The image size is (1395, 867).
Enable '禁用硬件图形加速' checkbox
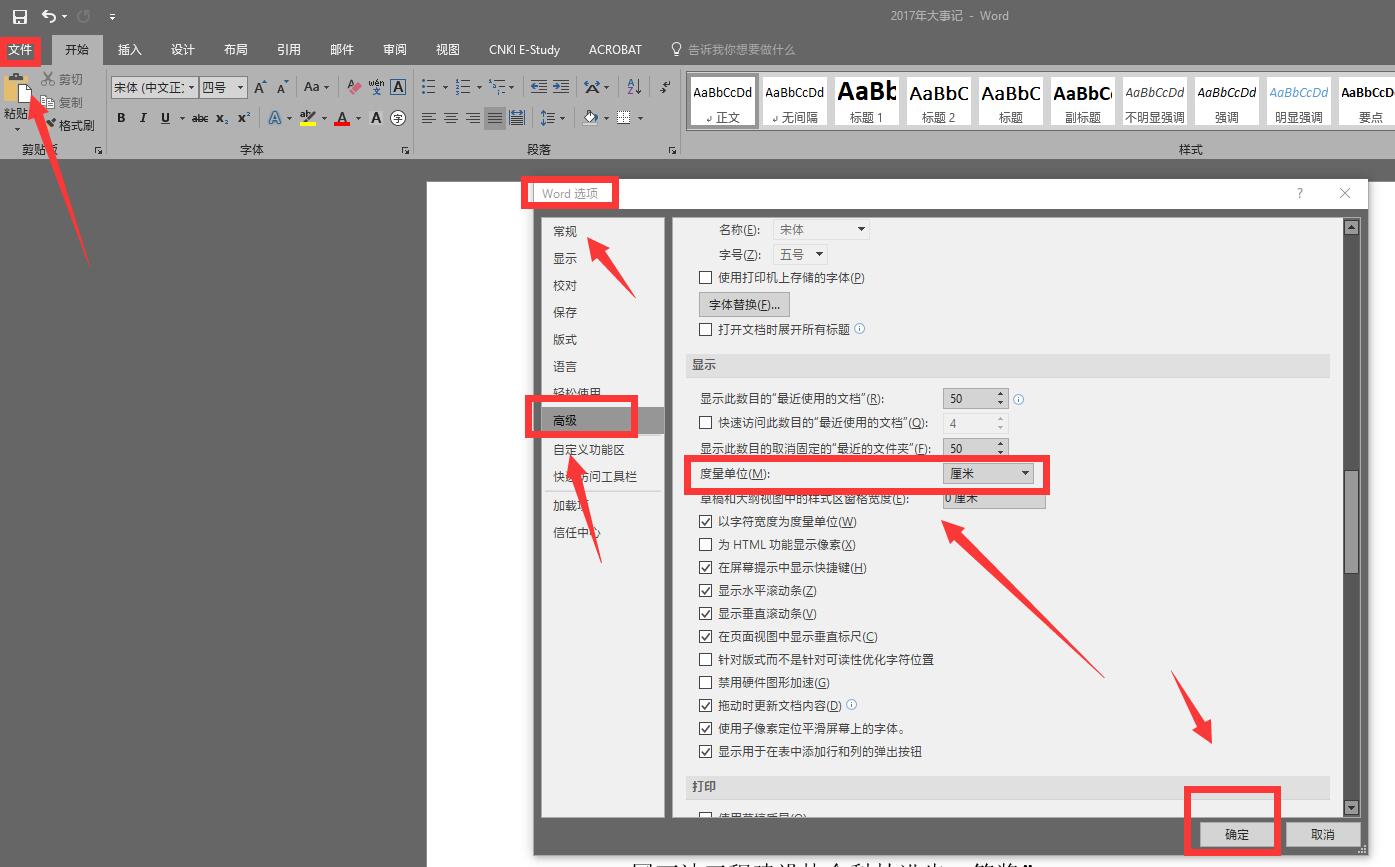click(x=706, y=683)
